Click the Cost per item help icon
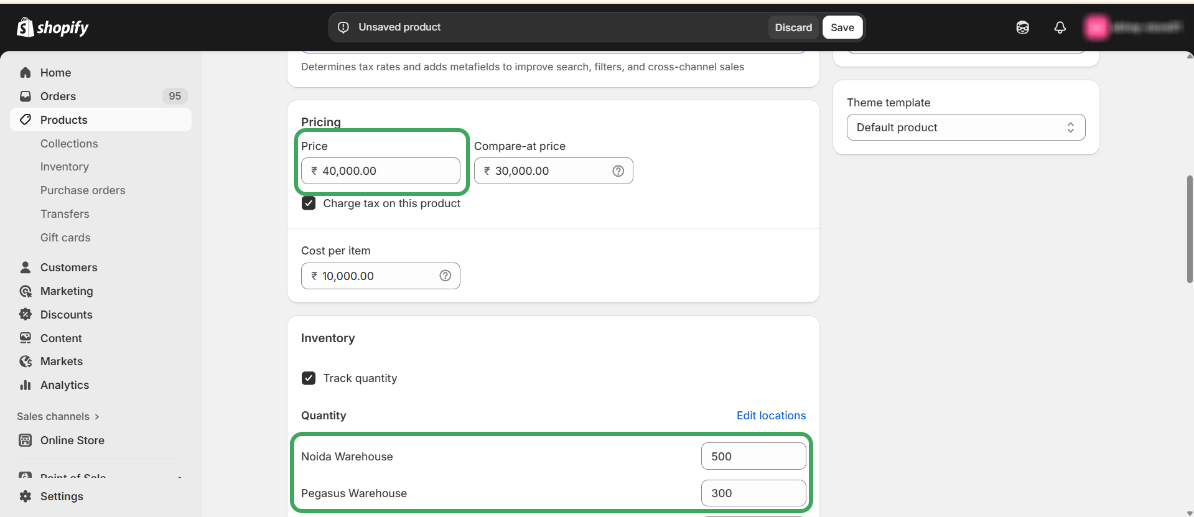 pos(445,276)
